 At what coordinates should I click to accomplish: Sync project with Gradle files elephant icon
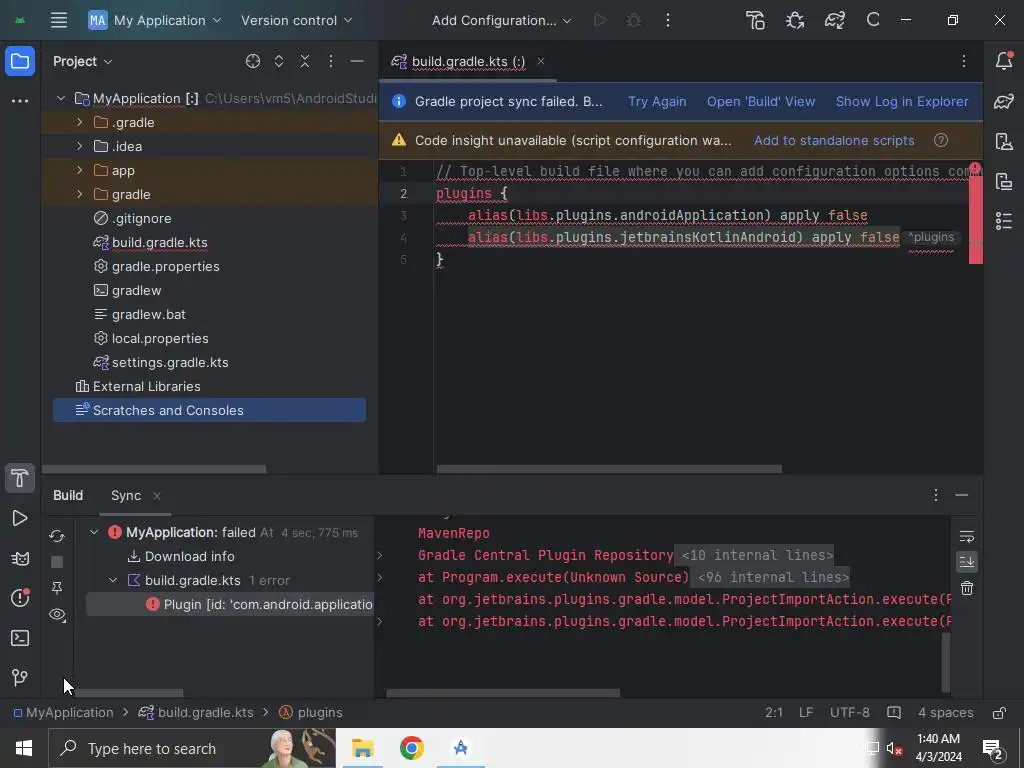tap(835, 20)
